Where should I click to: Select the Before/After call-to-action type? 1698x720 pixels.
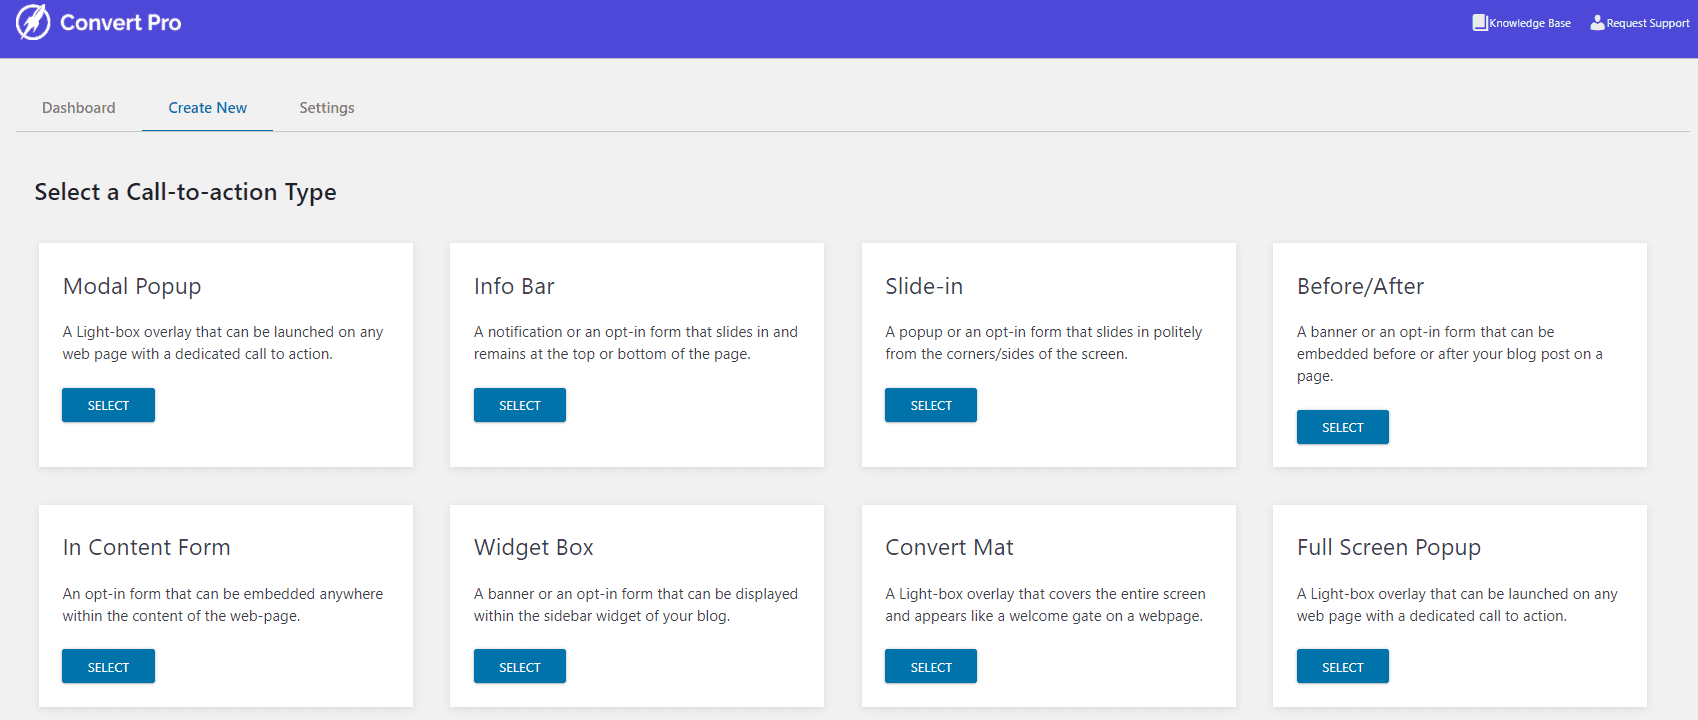[x=1342, y=427]
